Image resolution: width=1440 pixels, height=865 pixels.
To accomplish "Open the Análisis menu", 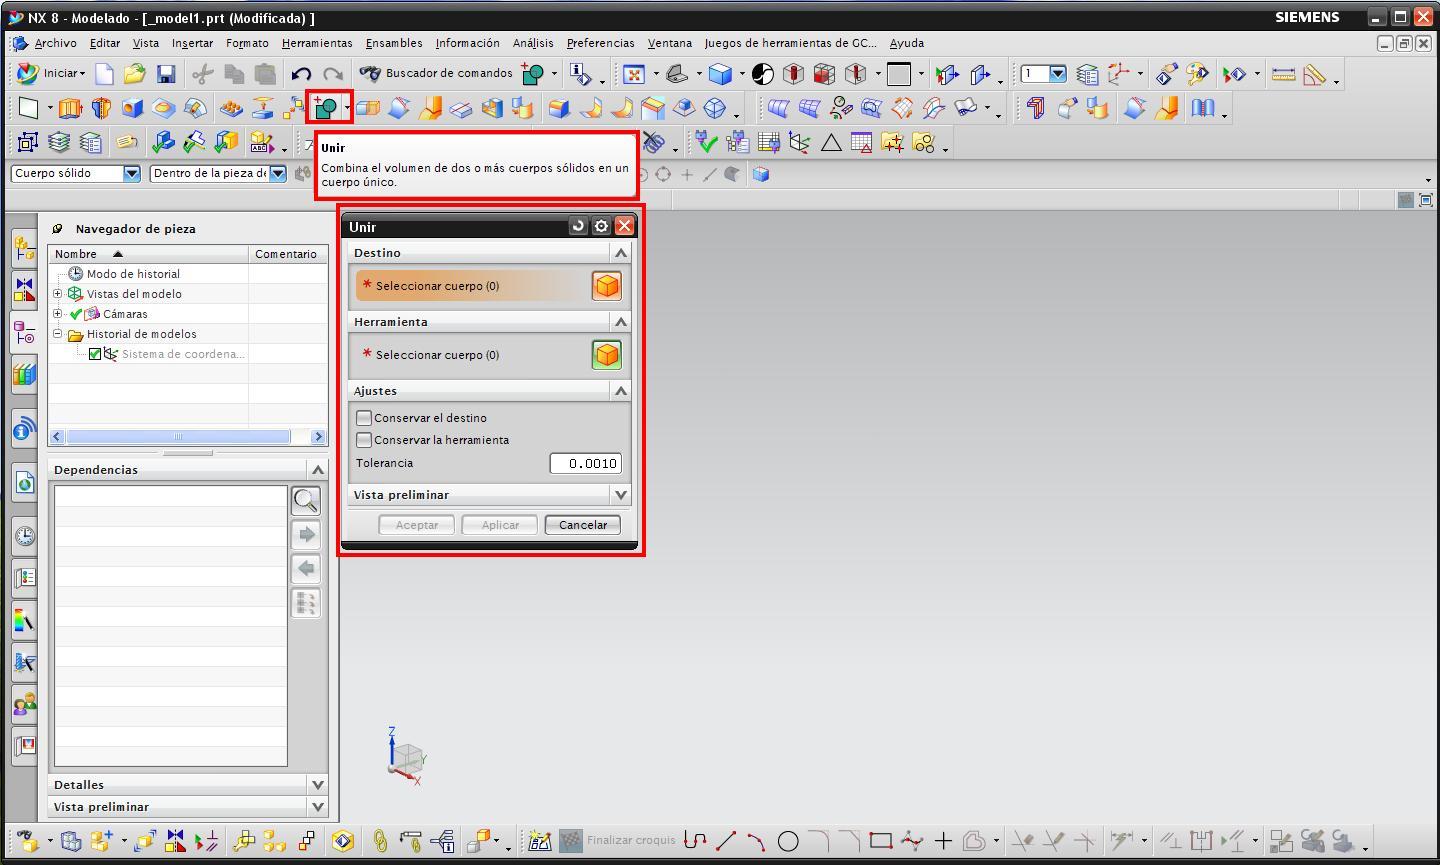I will (x=533, y=43).
